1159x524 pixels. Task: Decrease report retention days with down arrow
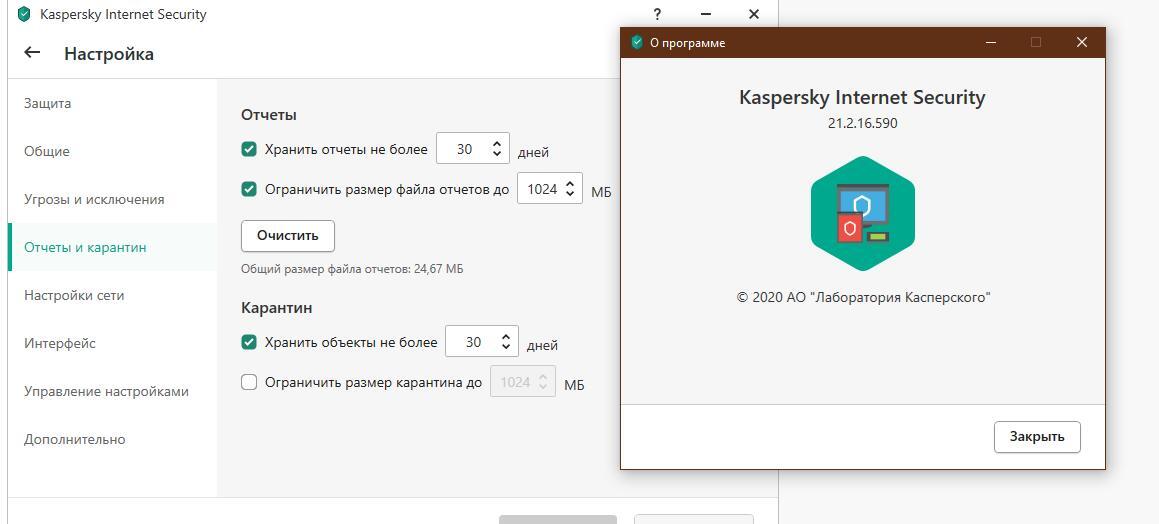coord(497,154)
